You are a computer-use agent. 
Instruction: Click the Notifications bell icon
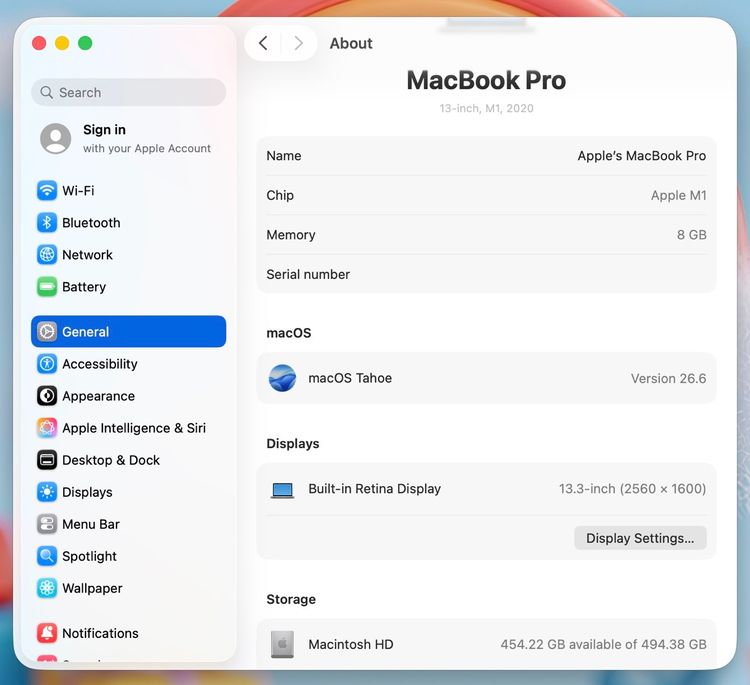(47, 633)
